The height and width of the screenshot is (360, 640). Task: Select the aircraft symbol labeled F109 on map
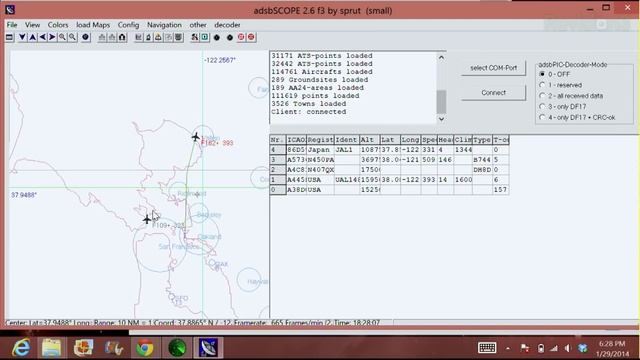point(147,220)
